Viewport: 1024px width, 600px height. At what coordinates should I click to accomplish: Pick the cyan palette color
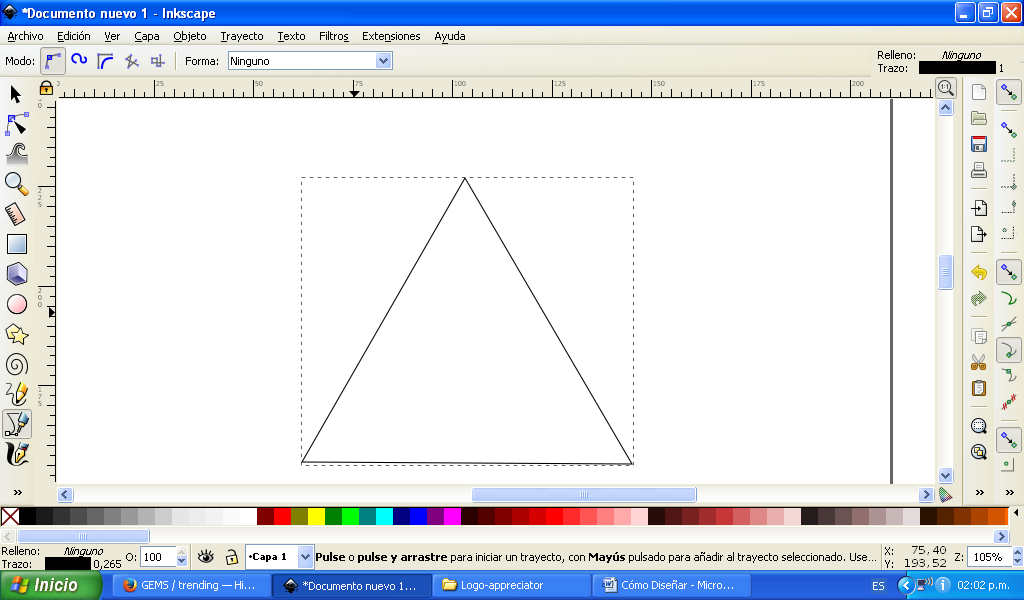[x=384, y=516]
